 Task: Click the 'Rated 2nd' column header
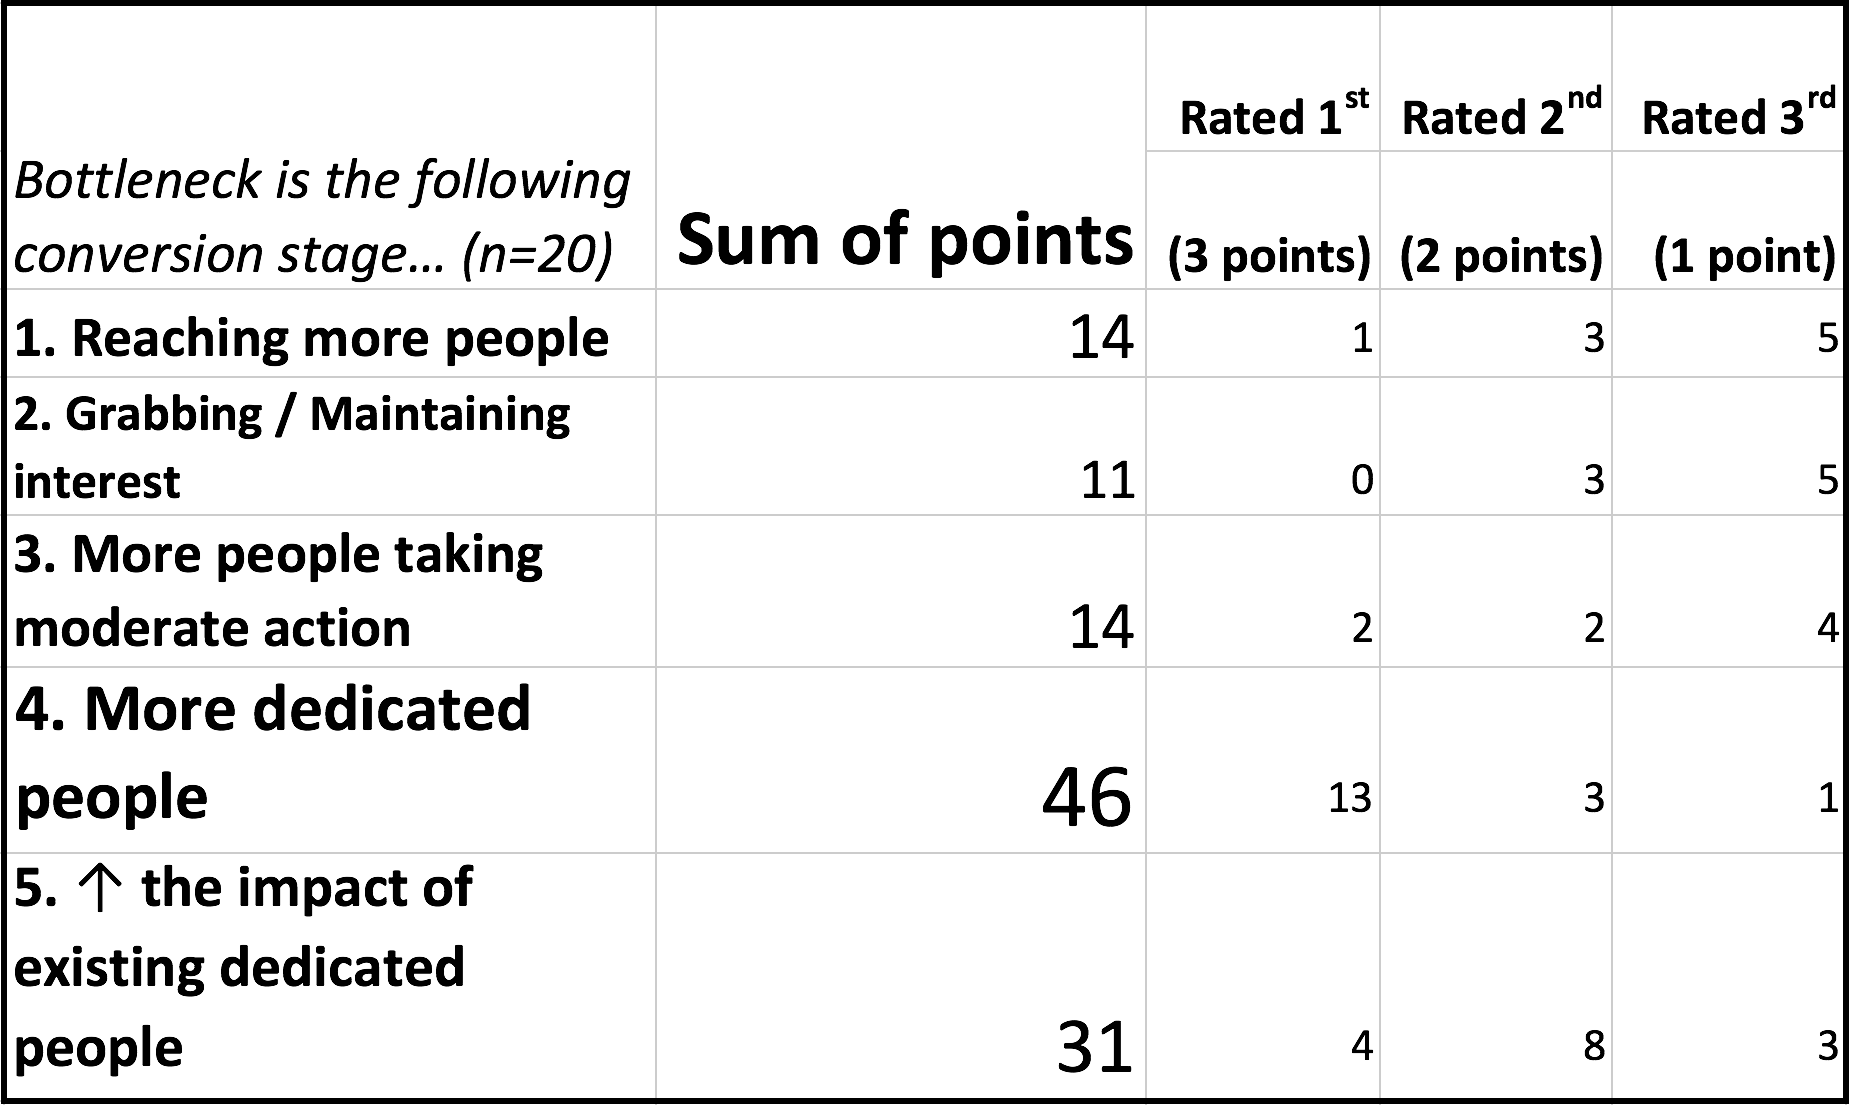[1496, 79]
